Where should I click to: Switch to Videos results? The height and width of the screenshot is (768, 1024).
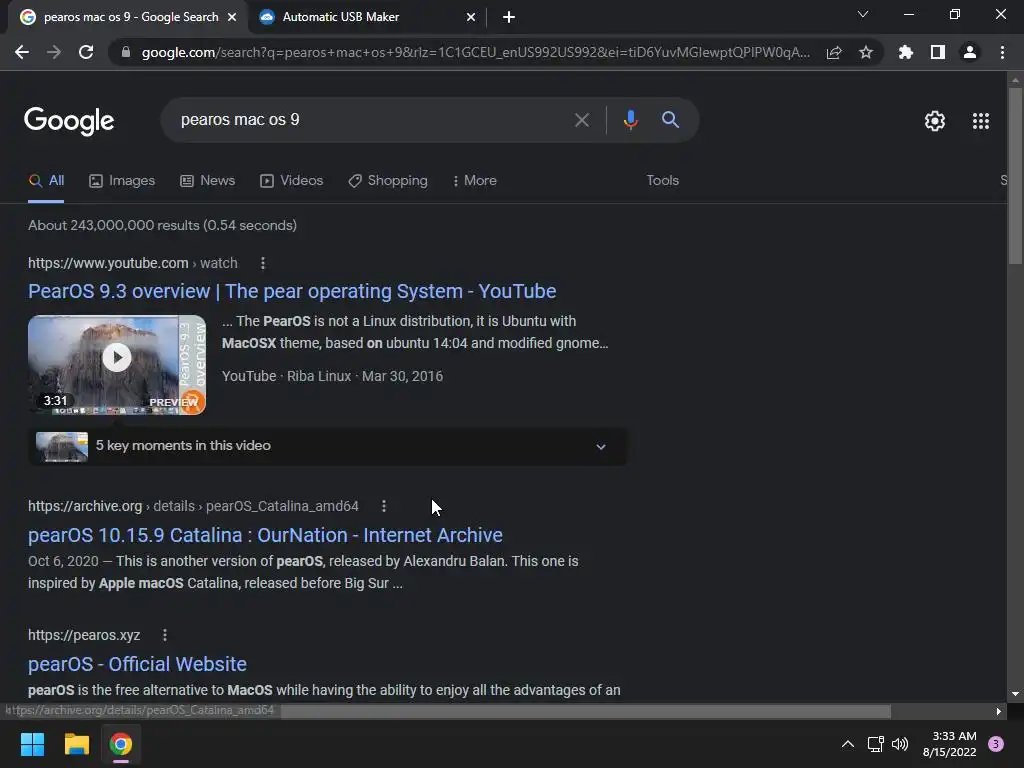(291, 181)
